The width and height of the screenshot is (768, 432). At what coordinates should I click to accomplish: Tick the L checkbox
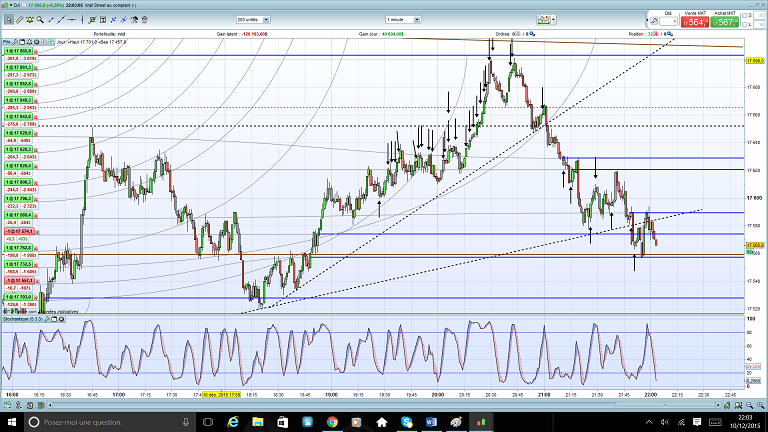point(744,25)
